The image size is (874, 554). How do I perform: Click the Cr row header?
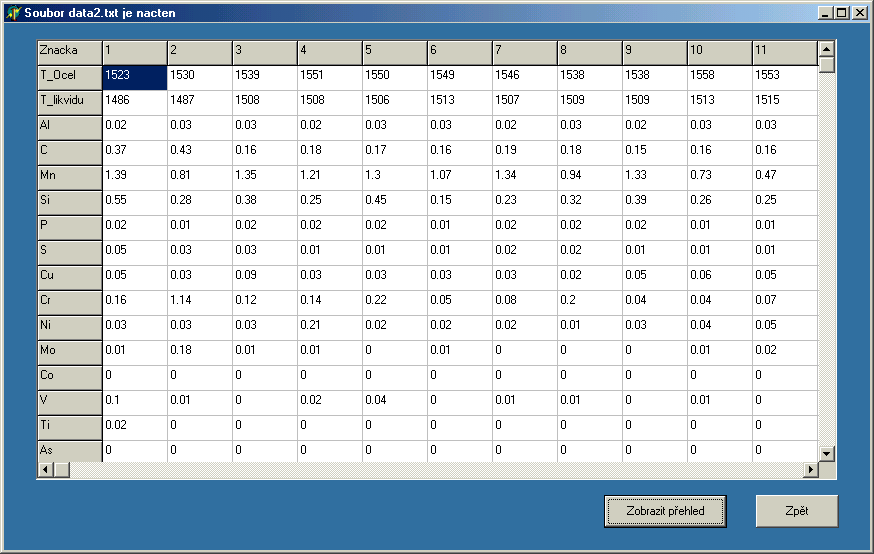tap(70, 304)
